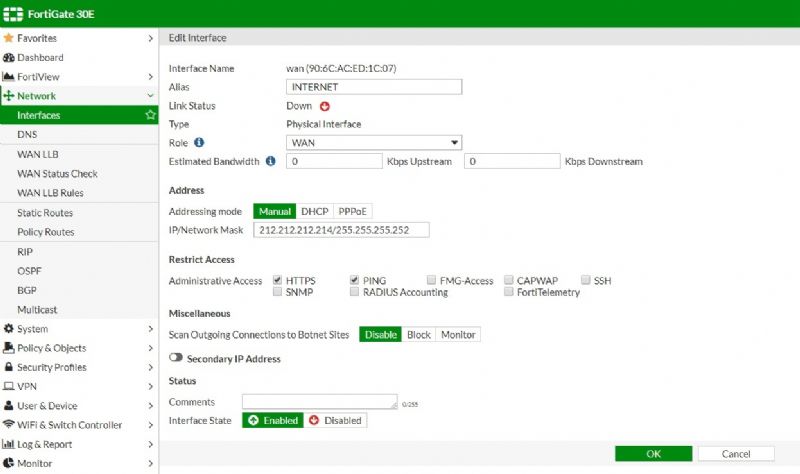This screenshot has width=800, height=474.
Task: Click the Cancel button
Action: click(x=736, y=454)
